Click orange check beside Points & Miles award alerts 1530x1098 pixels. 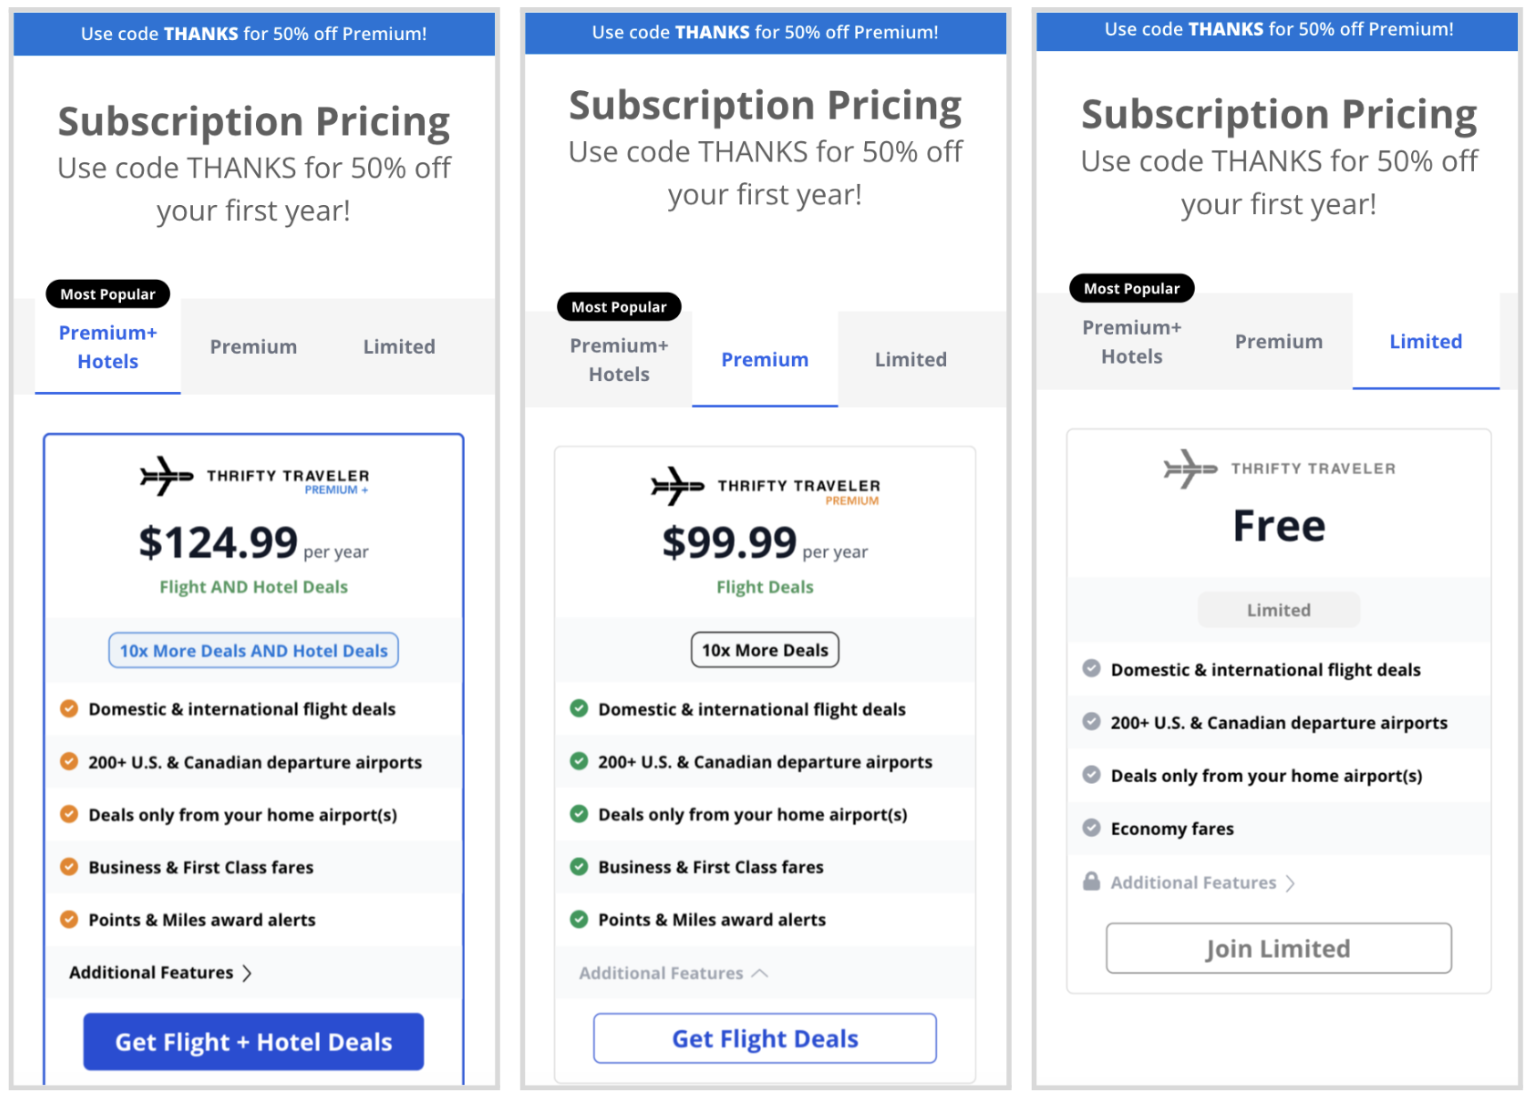click(x=69, y=919)
